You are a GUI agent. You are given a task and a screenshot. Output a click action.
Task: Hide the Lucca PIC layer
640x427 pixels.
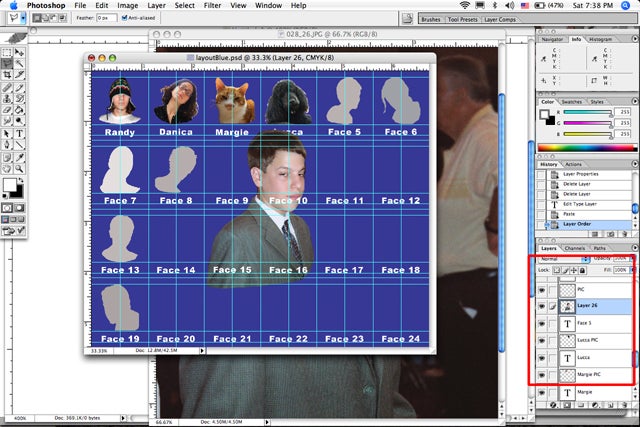[542, 340]
